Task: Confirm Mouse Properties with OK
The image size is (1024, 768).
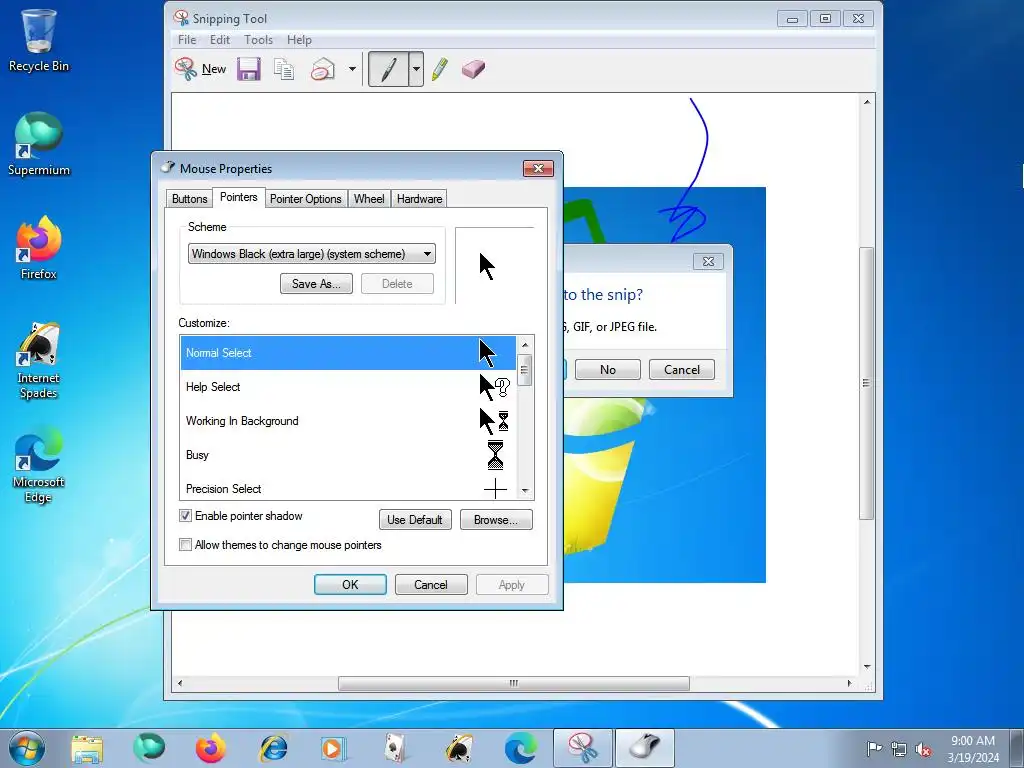Action: coord(350,584)
